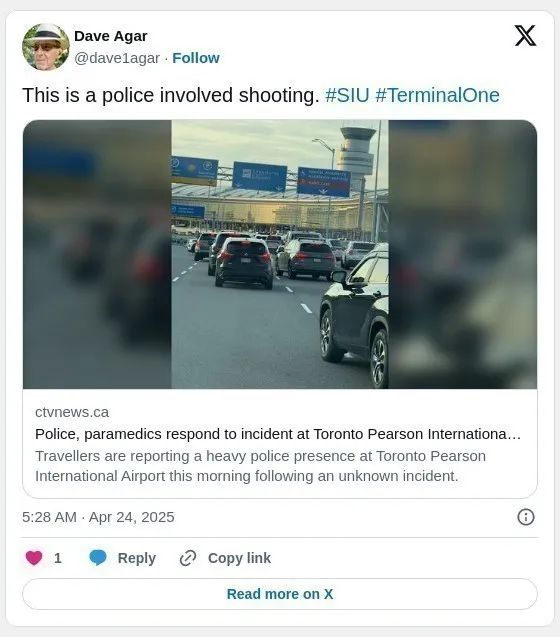
Task: Like the tweet with heart icon
Action: [34, 558]
